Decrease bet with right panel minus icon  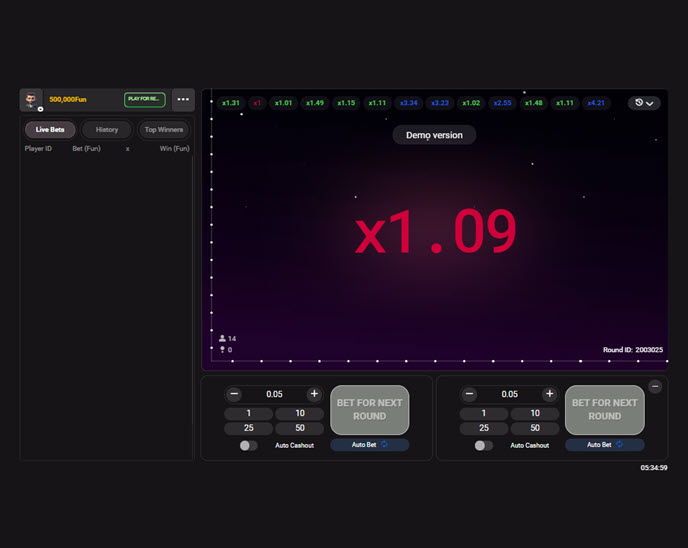pos(469,394)
